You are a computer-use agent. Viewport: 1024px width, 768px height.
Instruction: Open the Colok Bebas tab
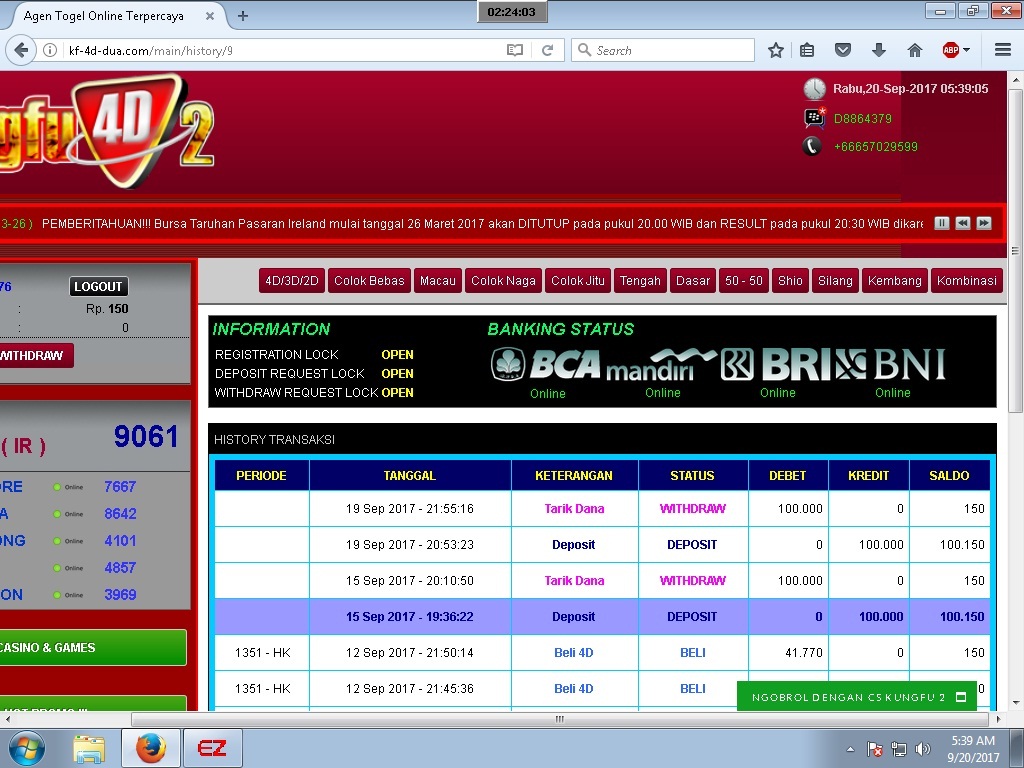pyautogui.click(x=369, y=281)
